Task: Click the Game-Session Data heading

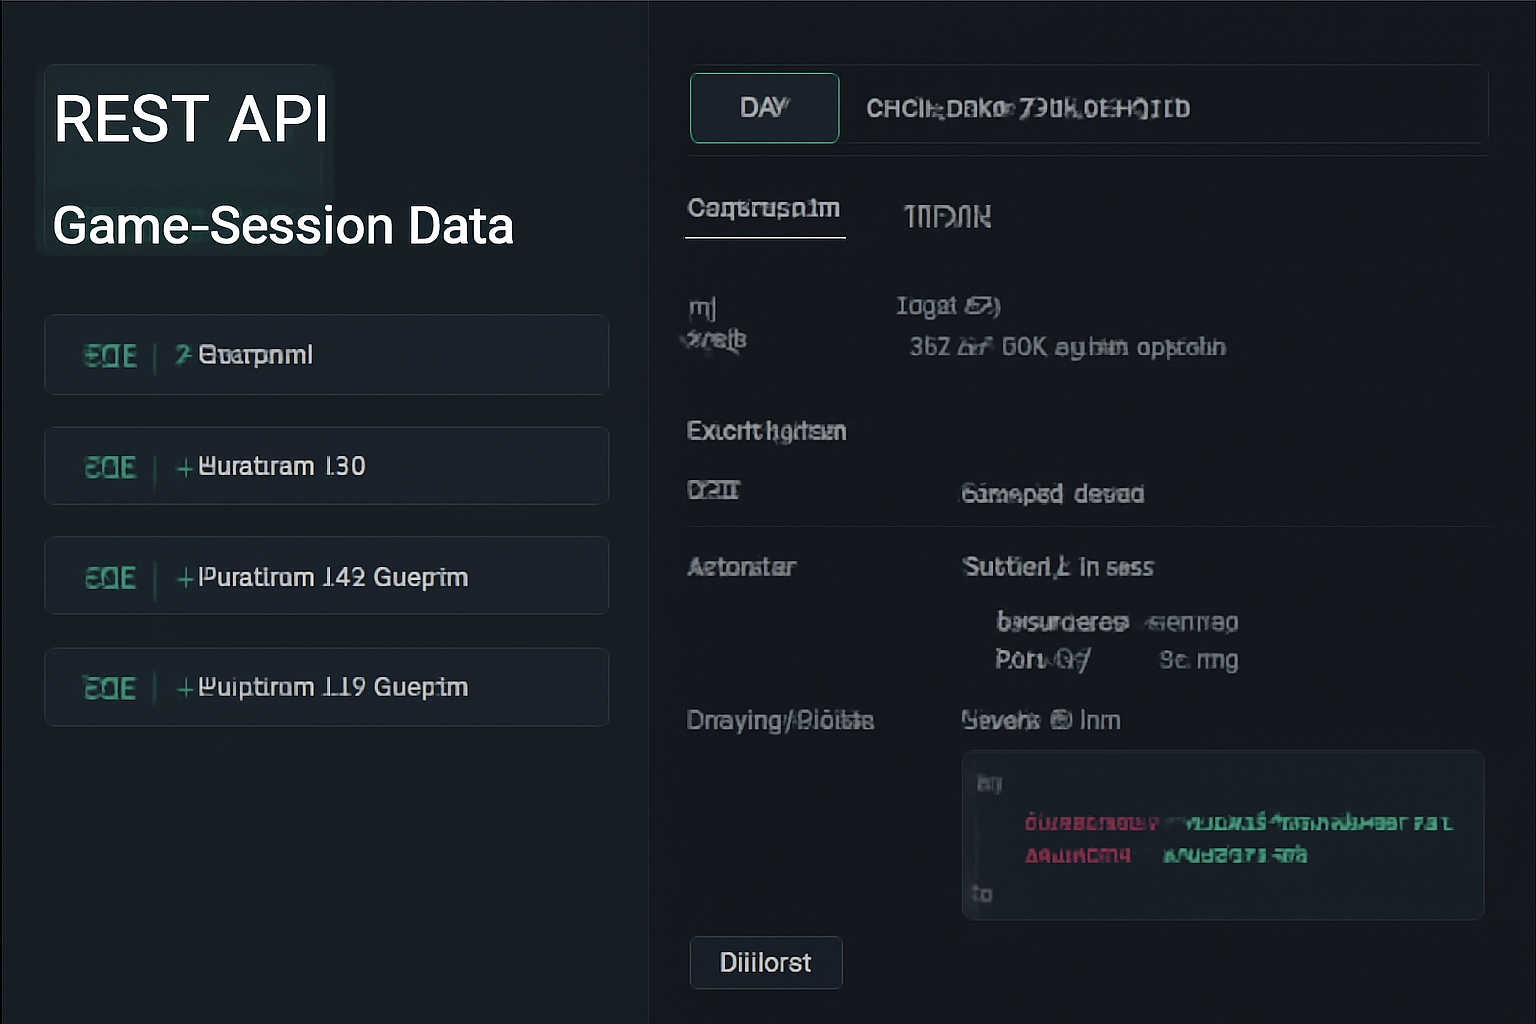Action: click(x=283, y=226)
